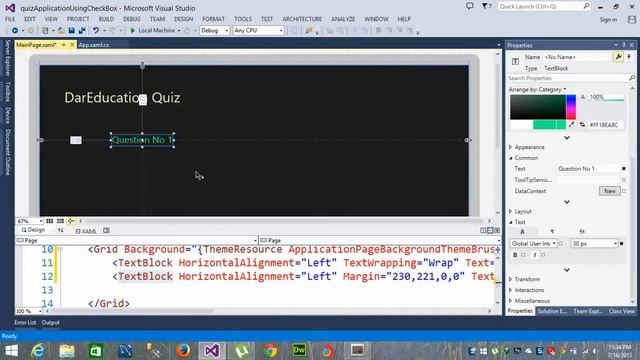Pick color with the eyedropper icon
Screen dimensions: 640x360
pos(571,124)
